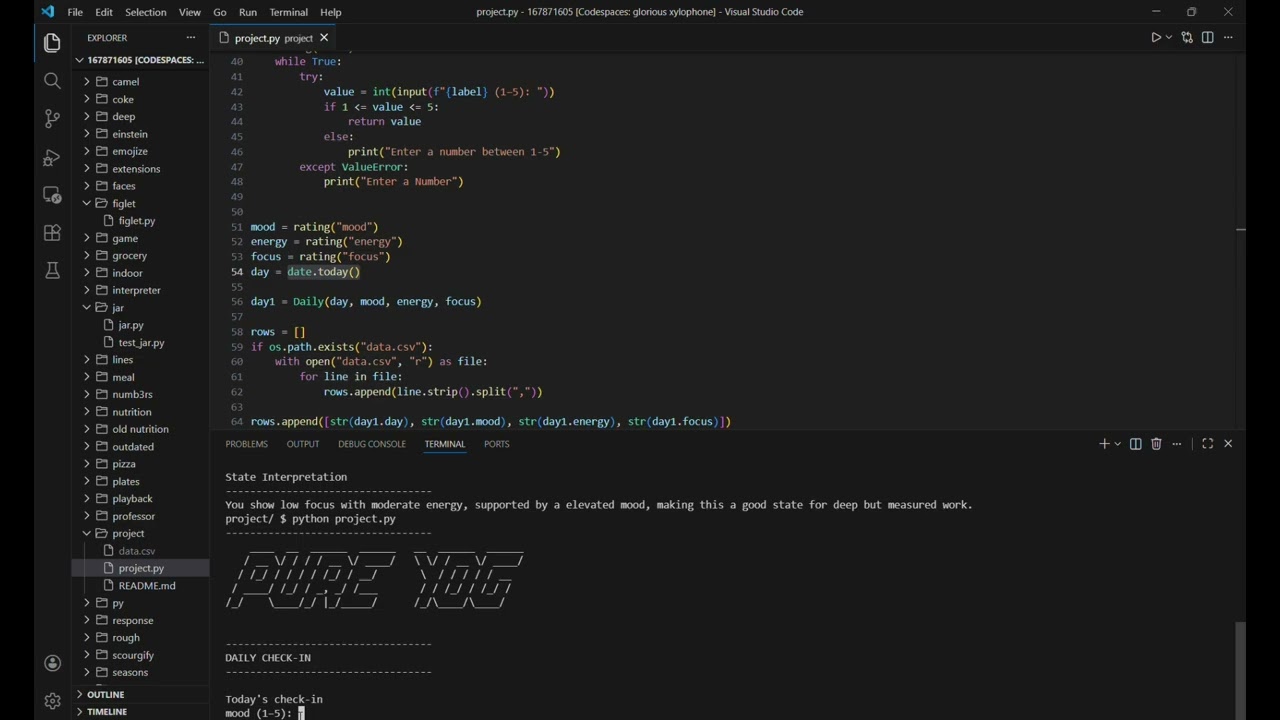This screenshot has height=720, width=1280.
Task: Select the Terminal panel tab
Action: [x=445, y=444]
